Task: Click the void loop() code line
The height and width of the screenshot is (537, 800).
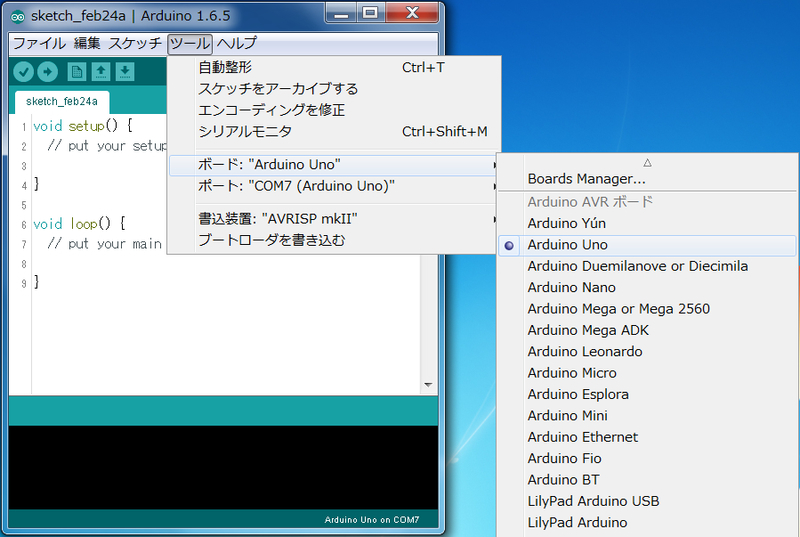Action: (x=79, y=224)
